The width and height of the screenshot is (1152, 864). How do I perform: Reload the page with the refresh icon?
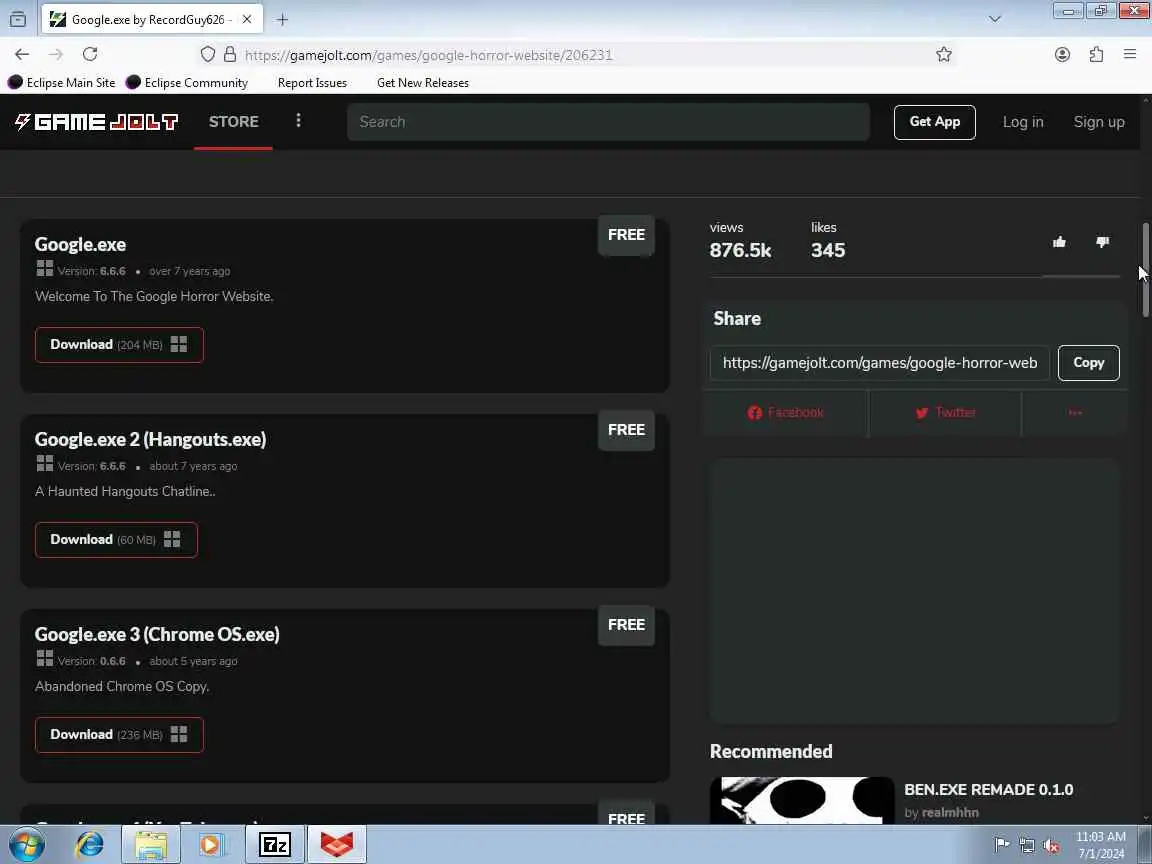click(90, 54)
